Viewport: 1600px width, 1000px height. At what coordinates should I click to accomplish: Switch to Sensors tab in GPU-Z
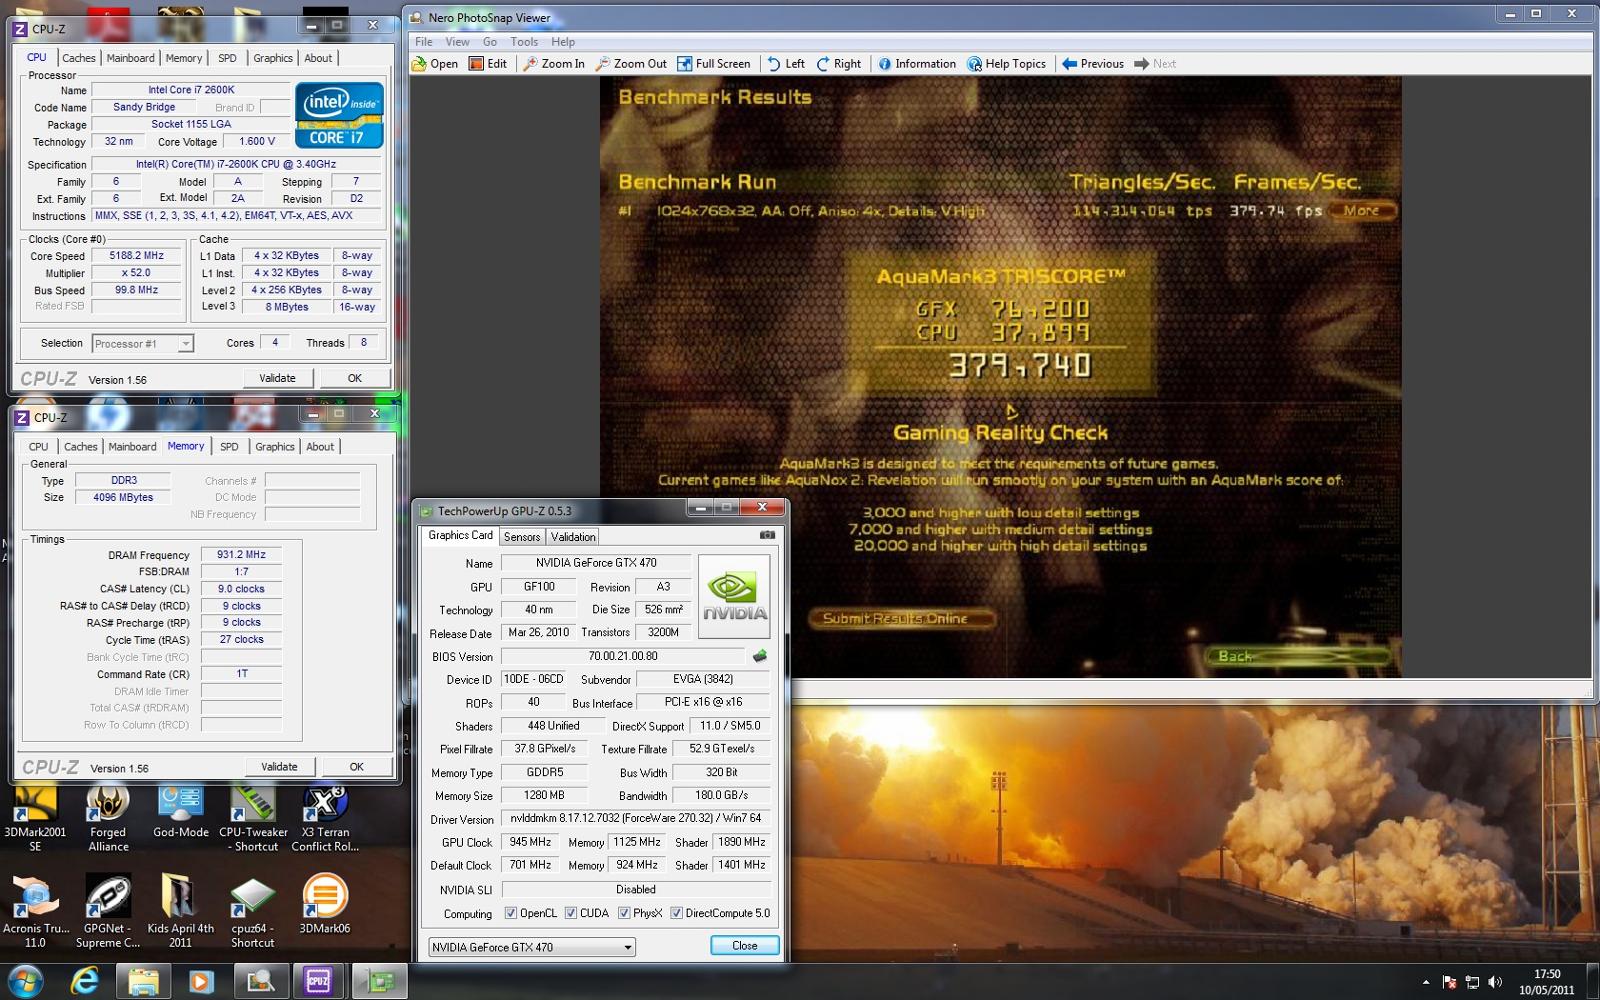(522, 537)
